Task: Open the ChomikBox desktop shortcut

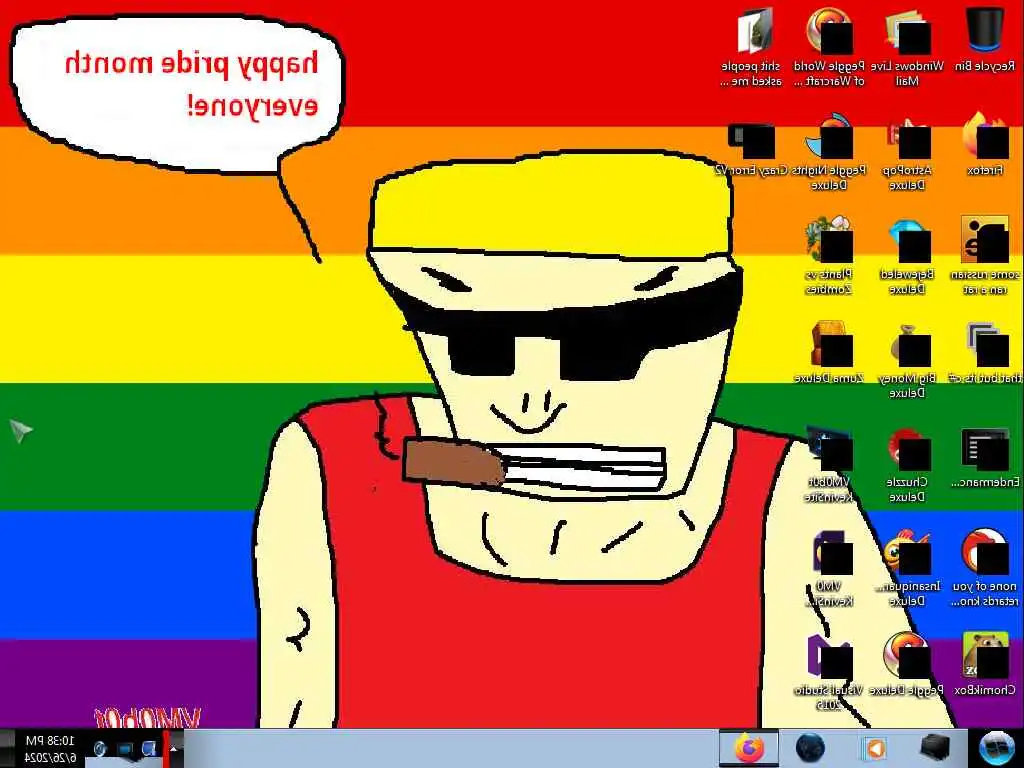Action: coord(985,664)
